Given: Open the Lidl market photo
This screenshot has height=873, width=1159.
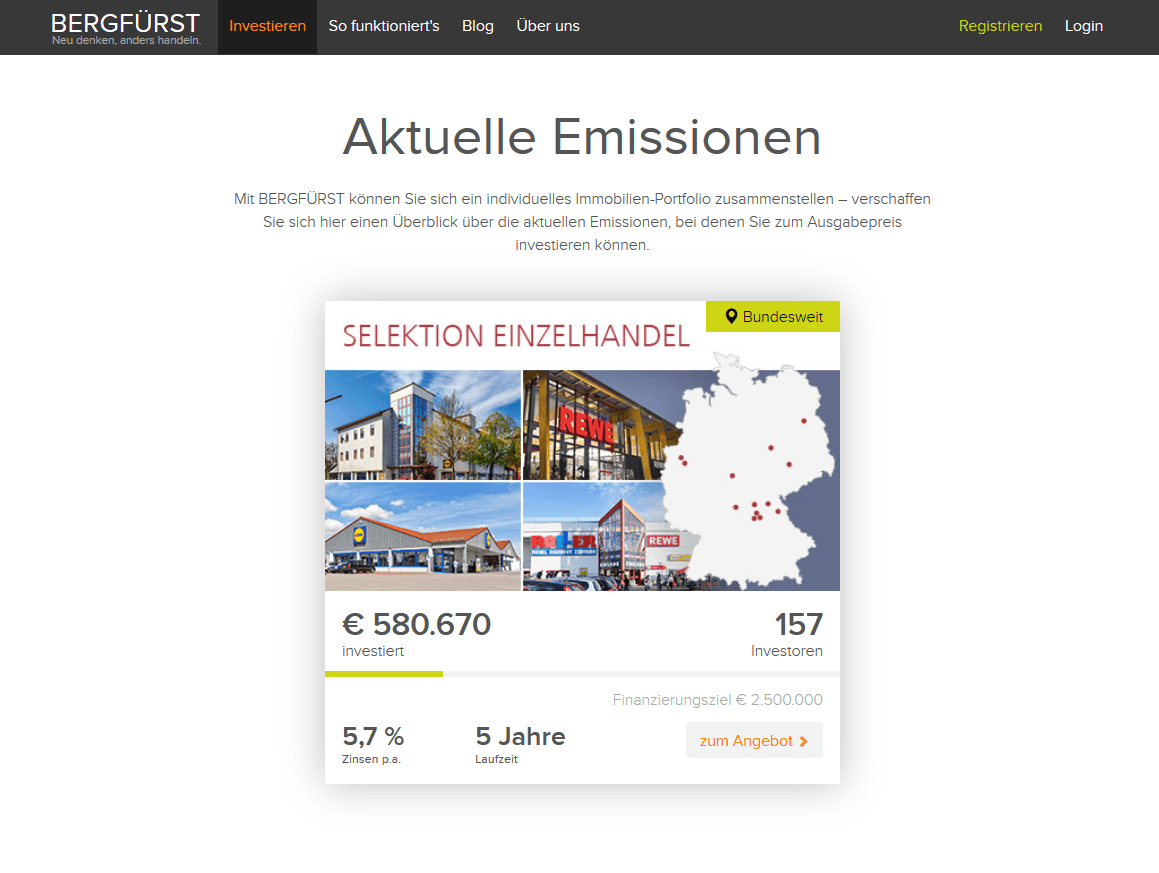Looking at the screenshot, I should click(423, 537).
